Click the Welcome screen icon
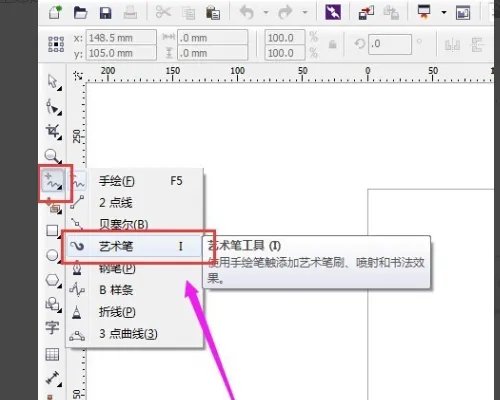 (x=463, y=13)
